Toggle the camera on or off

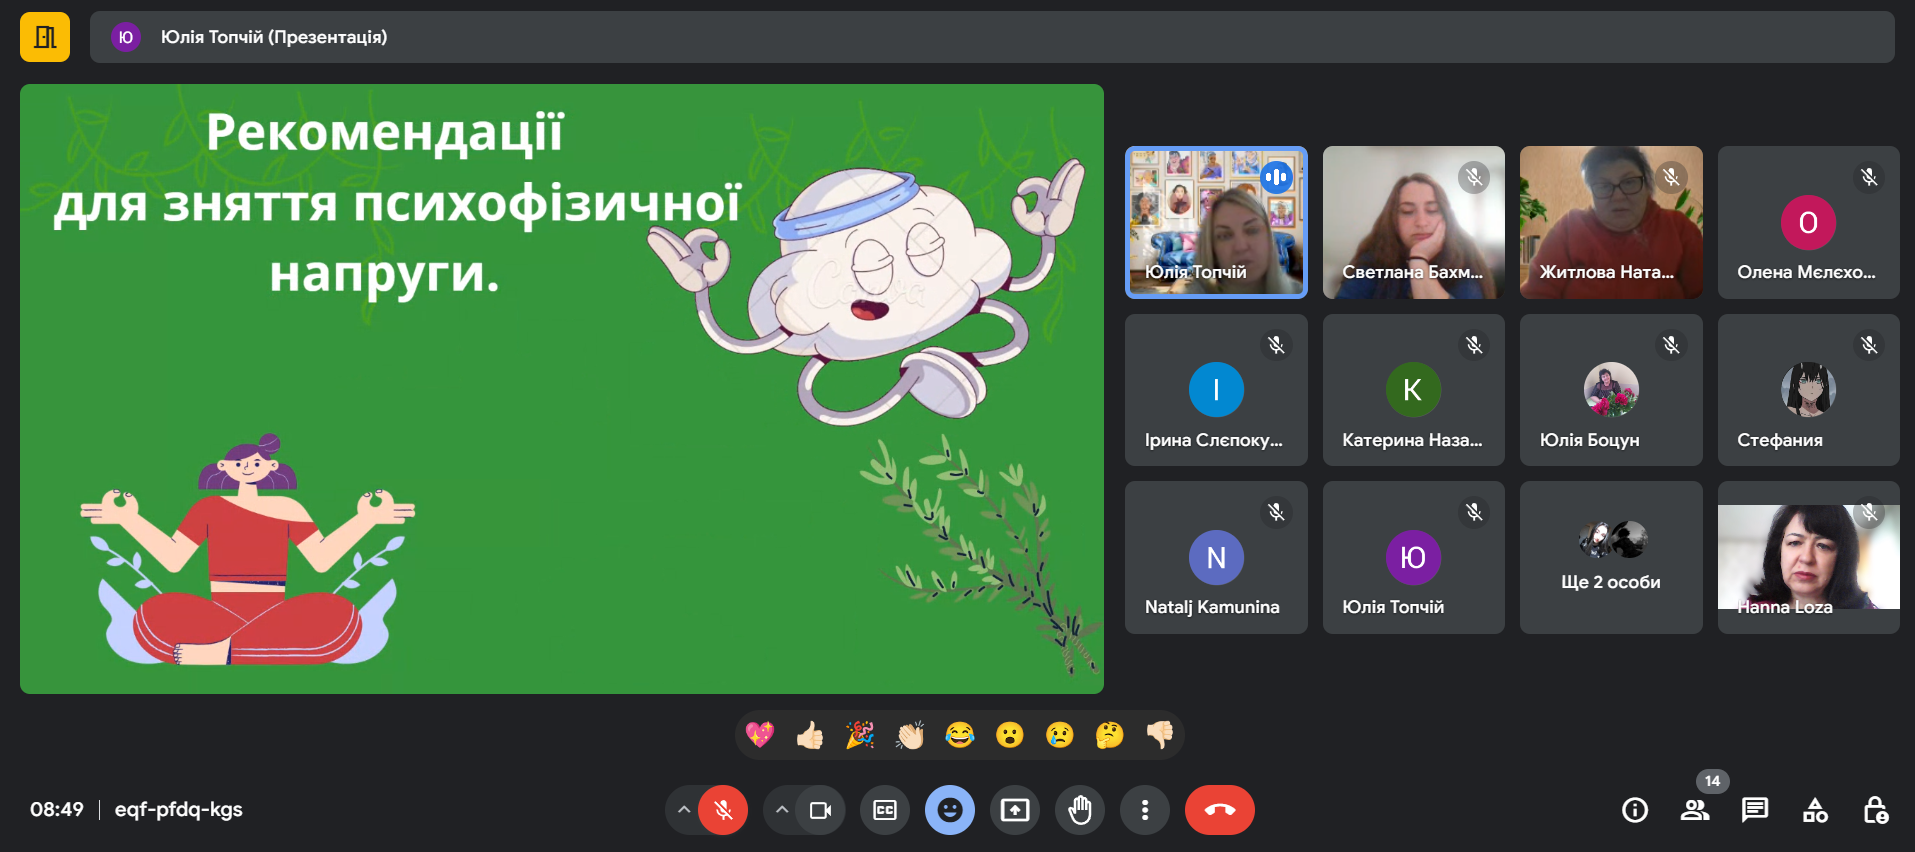820,810
